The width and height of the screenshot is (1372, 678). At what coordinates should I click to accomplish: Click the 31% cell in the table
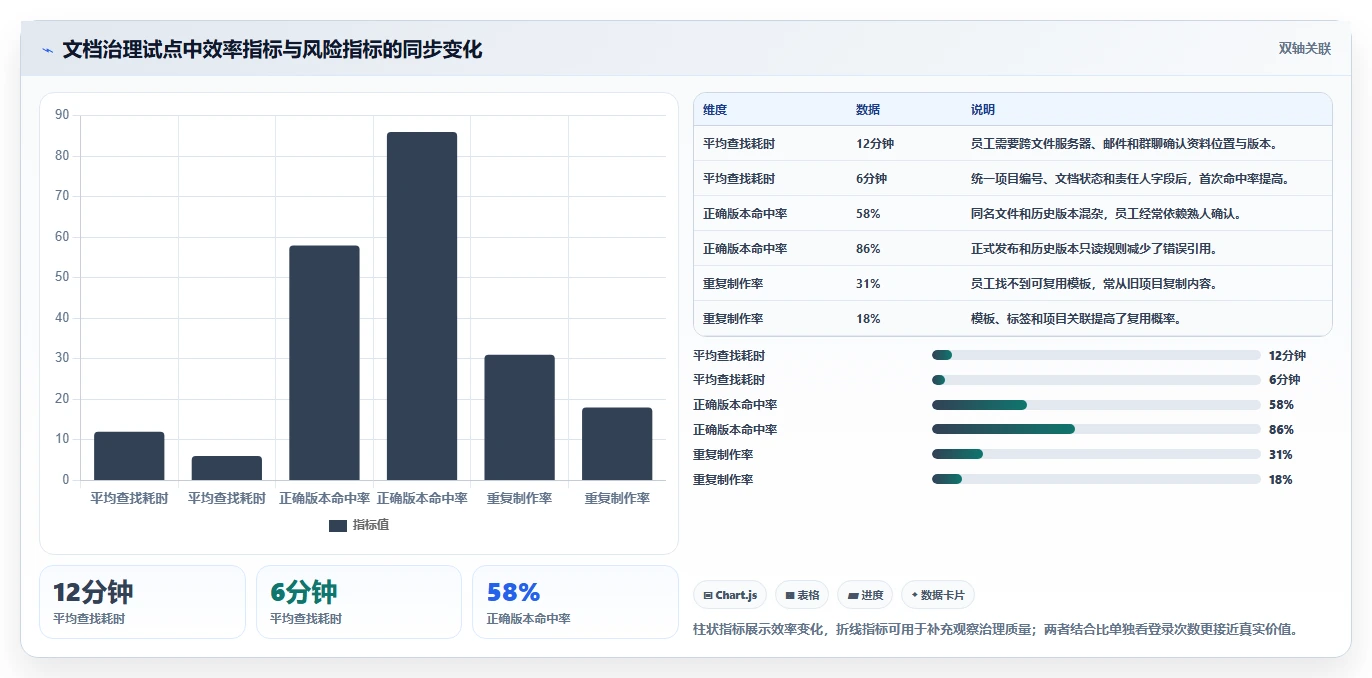(868, 284)
